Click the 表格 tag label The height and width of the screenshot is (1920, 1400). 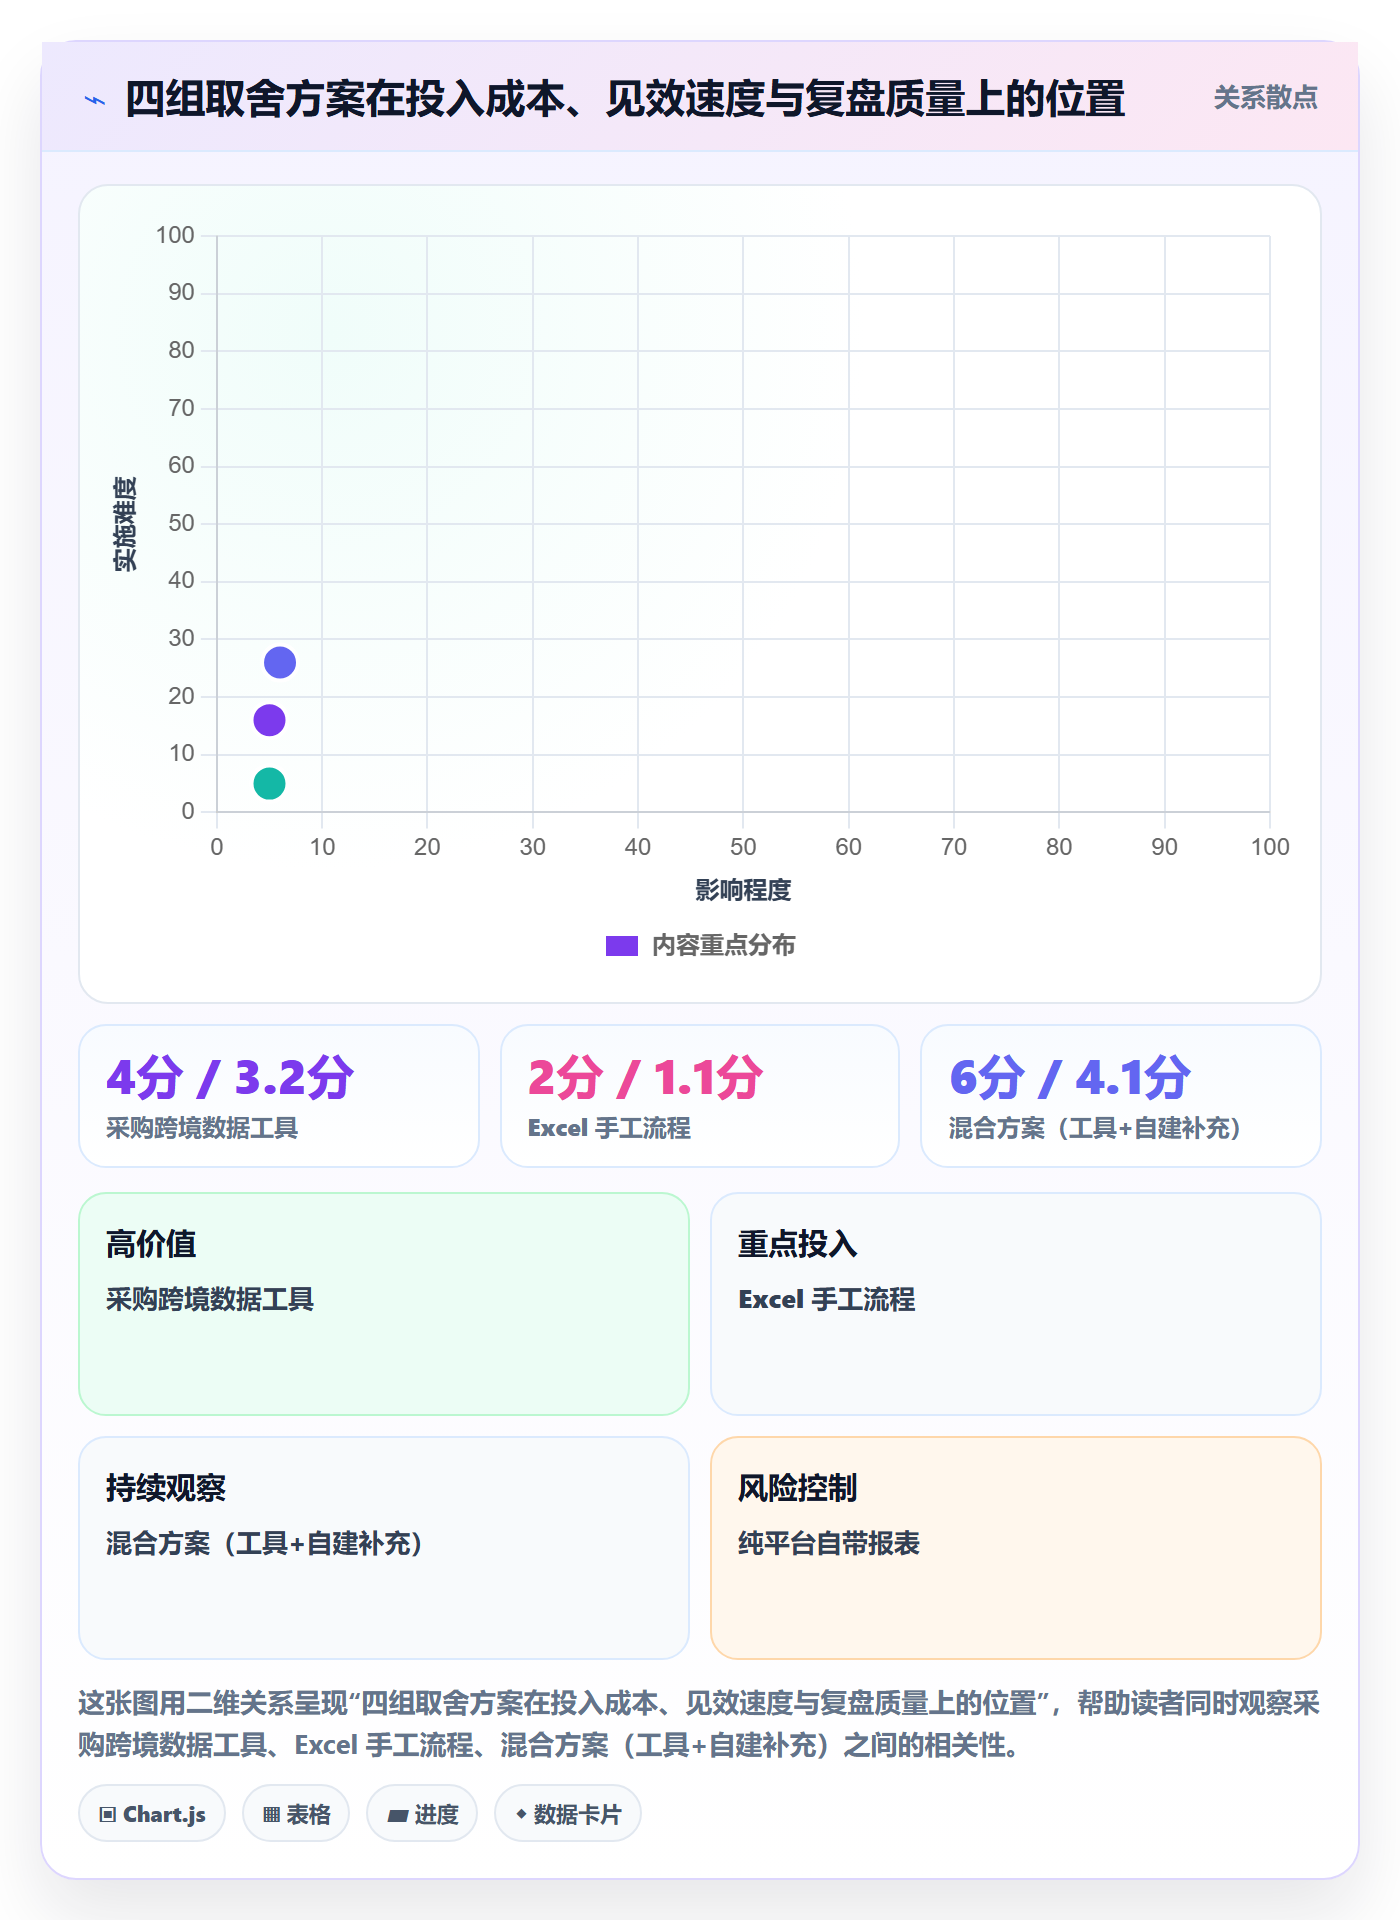tap(308, 1815)
